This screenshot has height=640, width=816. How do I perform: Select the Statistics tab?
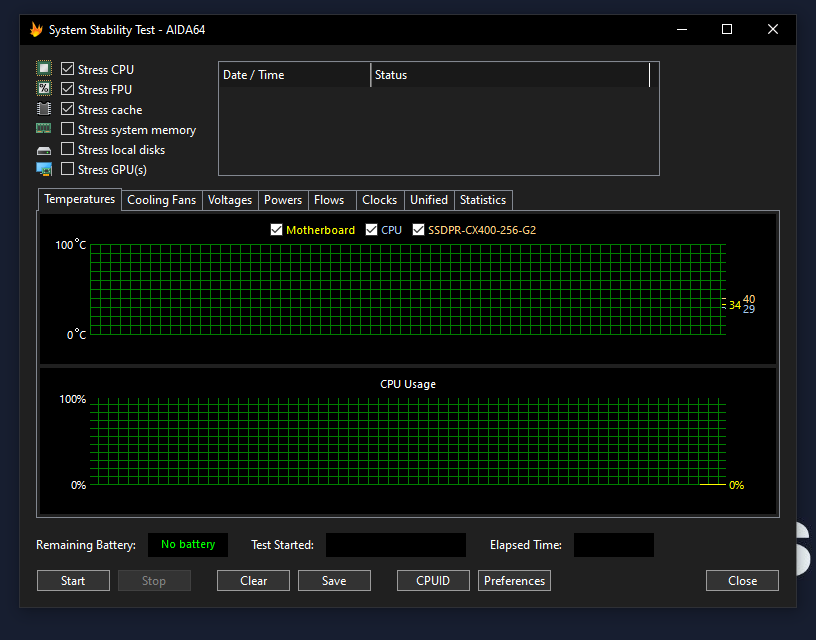(483, 200)
